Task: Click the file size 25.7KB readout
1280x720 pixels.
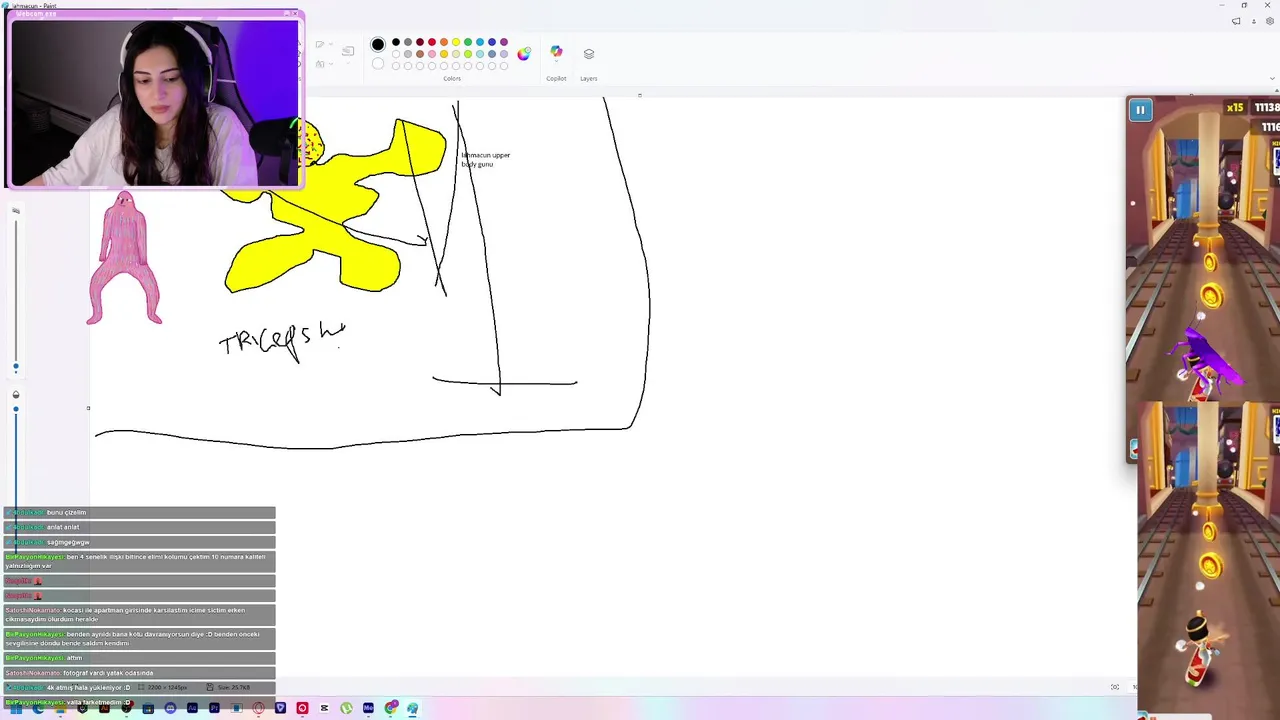Action: (229, 687)
